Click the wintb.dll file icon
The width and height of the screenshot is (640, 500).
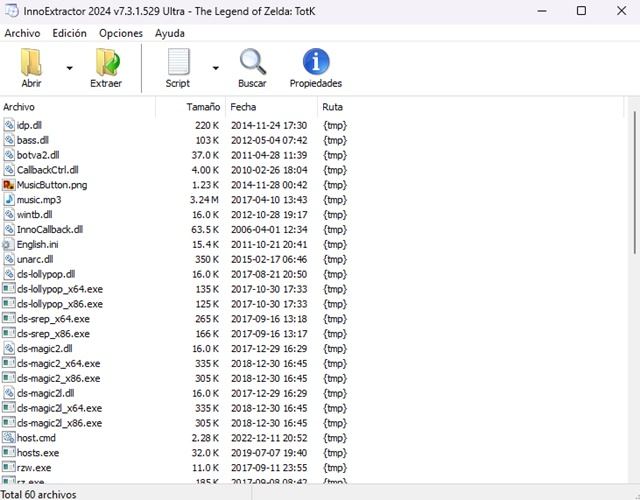point(9,214)
